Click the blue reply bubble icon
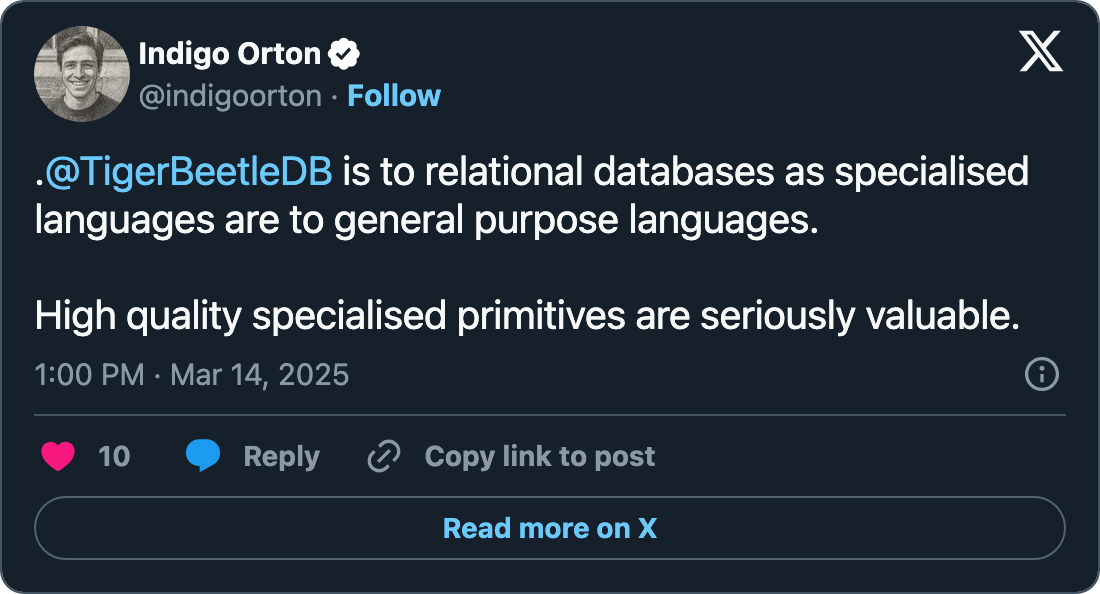 [203, 456]
